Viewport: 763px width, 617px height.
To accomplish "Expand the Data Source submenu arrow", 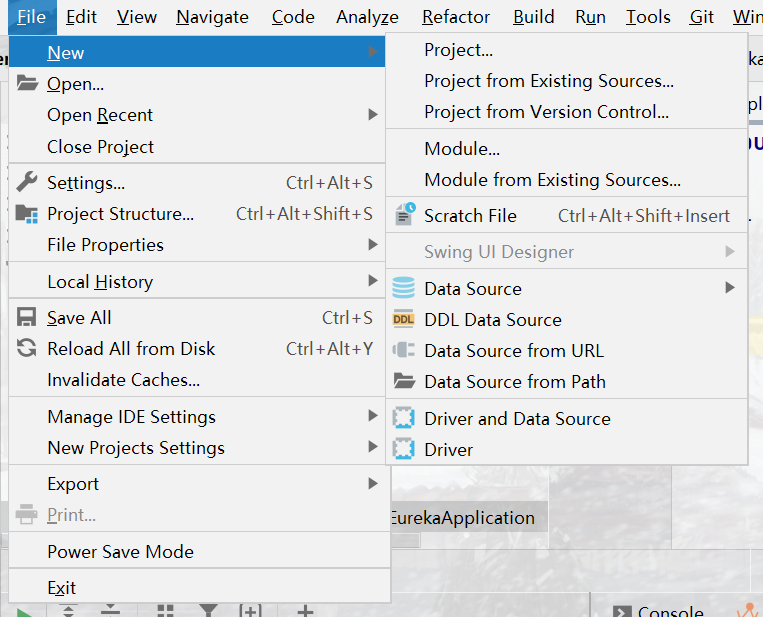I will click(730, 288).
